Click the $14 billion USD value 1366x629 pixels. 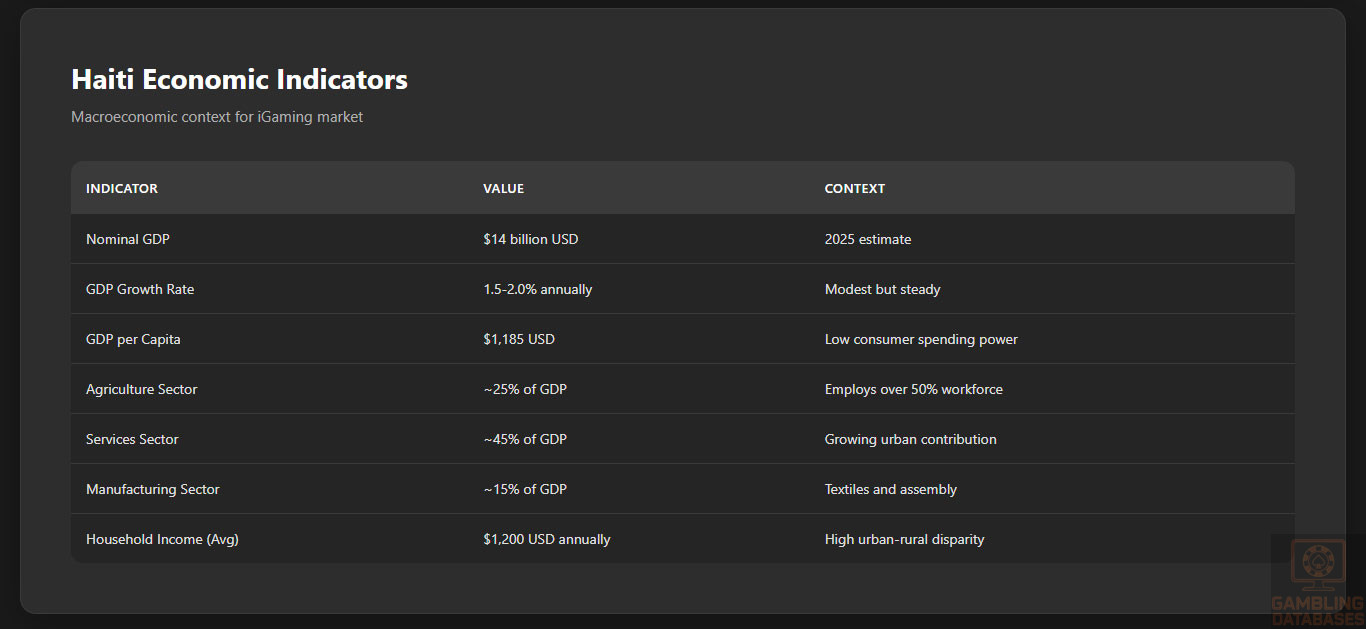click(x=530, y=240)
